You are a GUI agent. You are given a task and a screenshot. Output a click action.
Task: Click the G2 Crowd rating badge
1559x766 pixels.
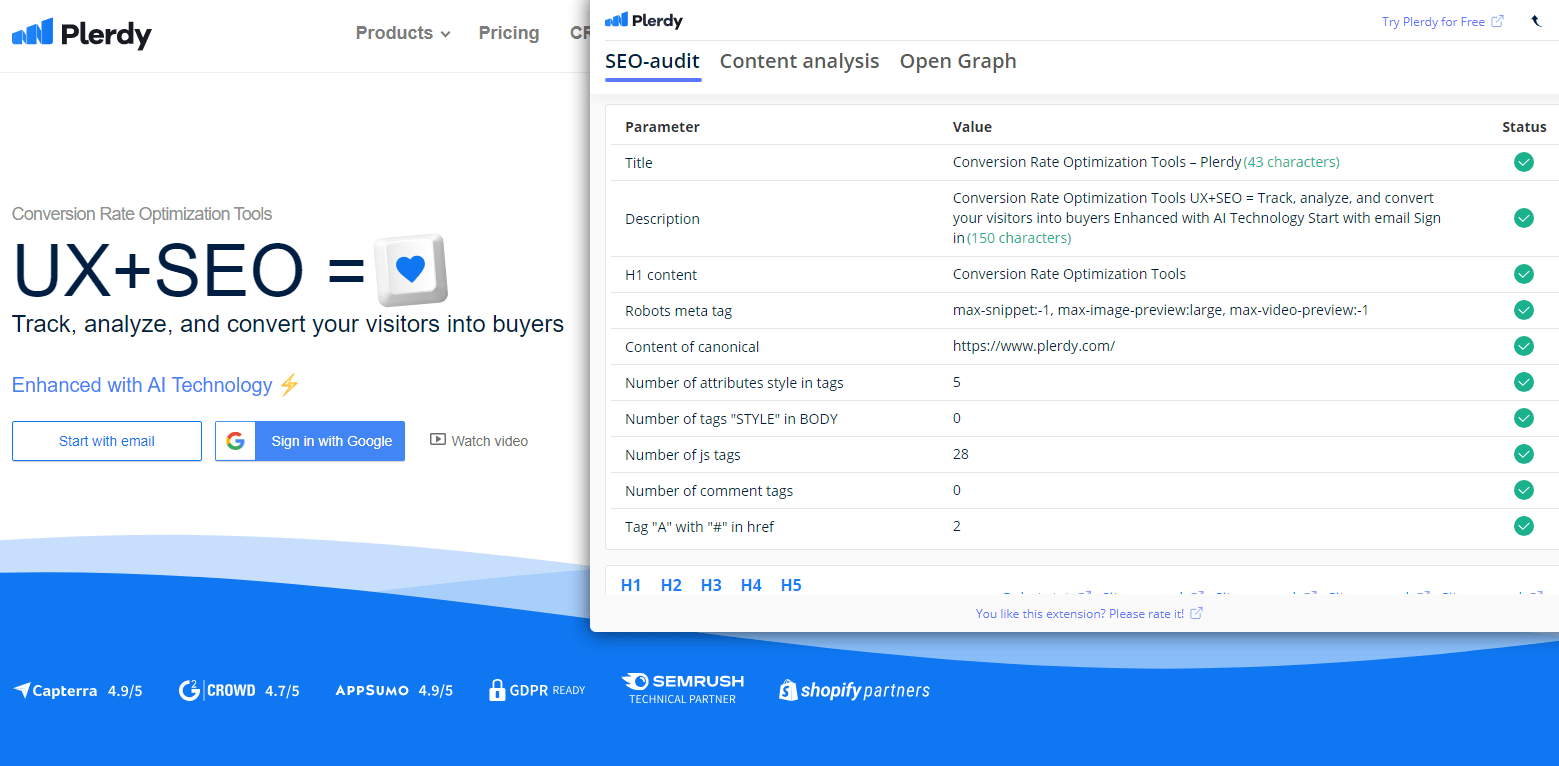[239, 691]
